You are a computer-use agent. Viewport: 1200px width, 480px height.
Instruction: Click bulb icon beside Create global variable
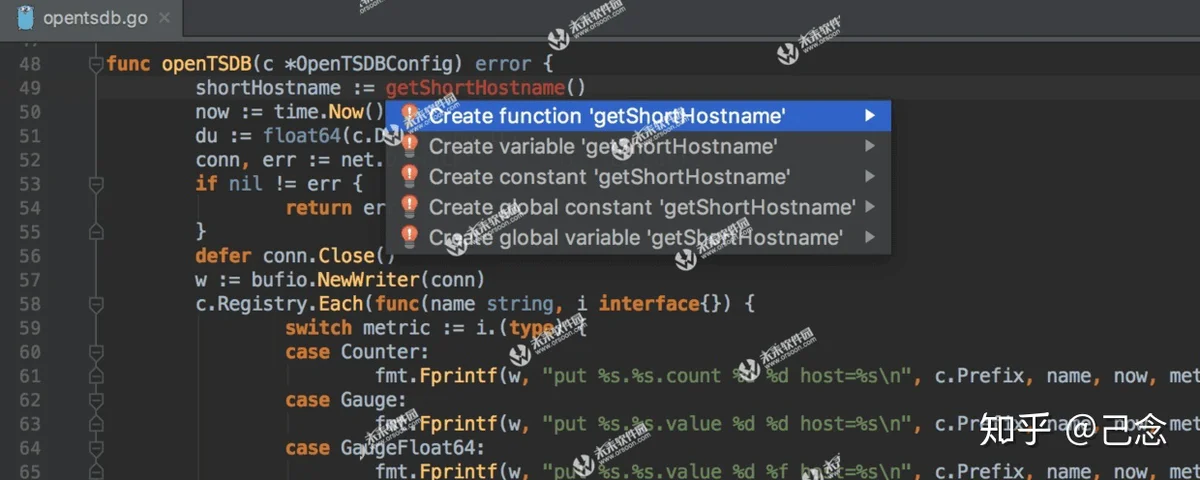(408, 237)
